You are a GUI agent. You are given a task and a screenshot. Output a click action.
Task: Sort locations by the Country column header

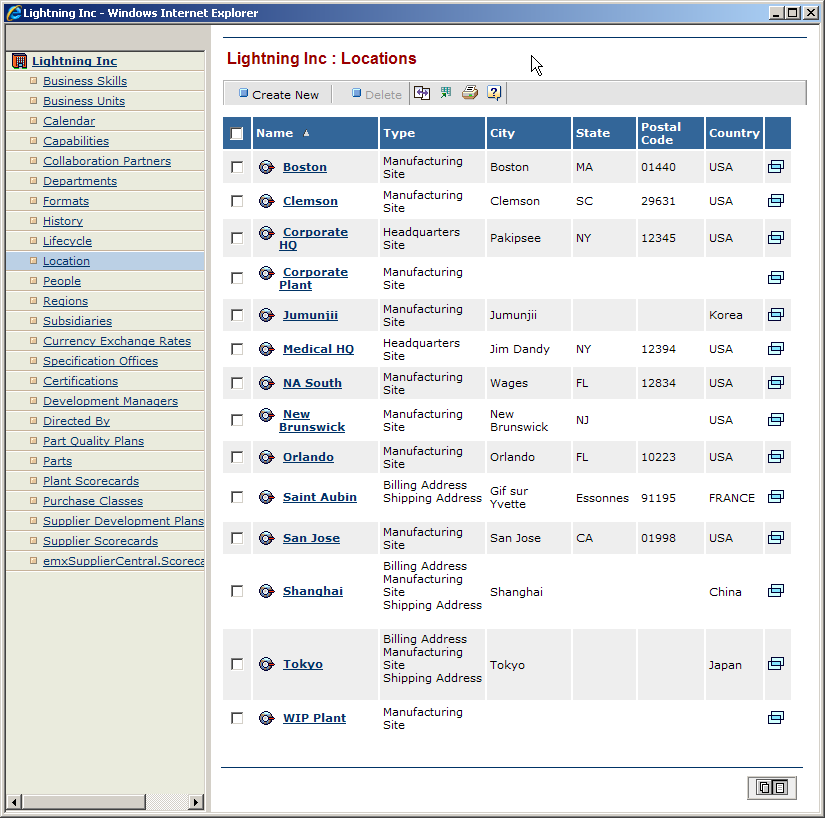point(734,133)
